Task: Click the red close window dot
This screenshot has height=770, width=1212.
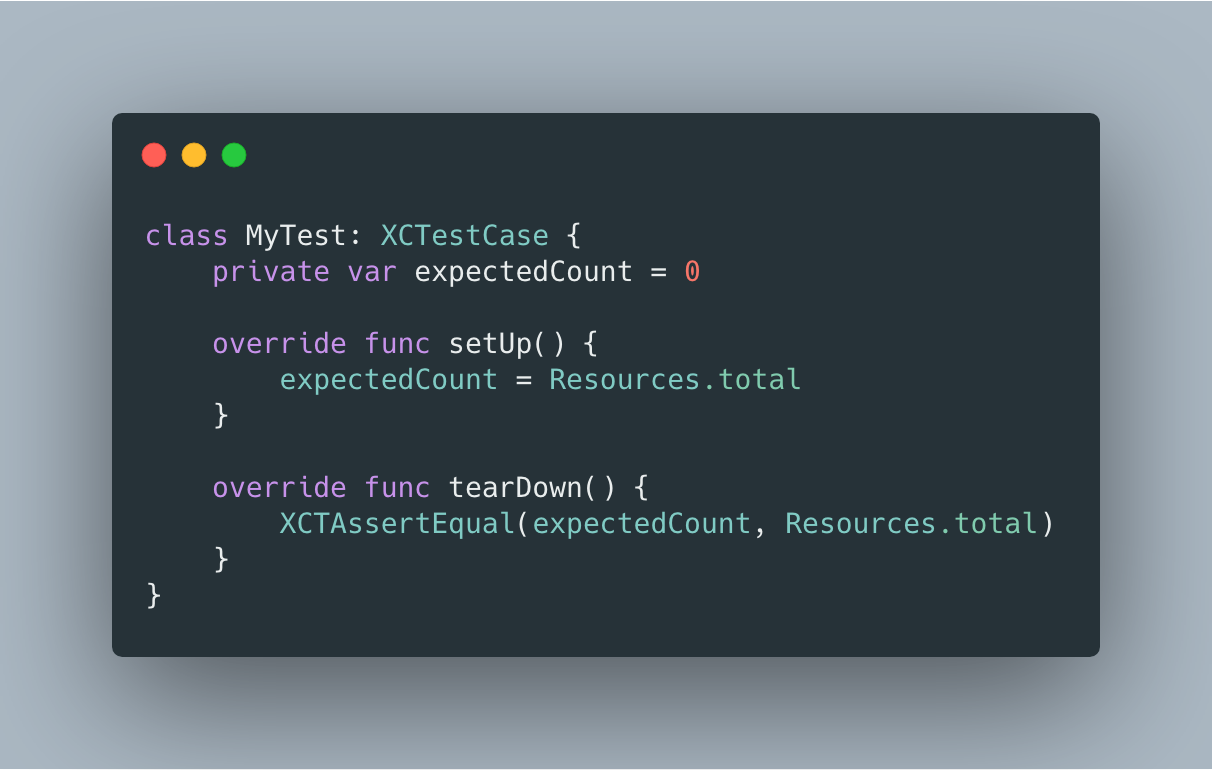Action: [x=154, y=155]
